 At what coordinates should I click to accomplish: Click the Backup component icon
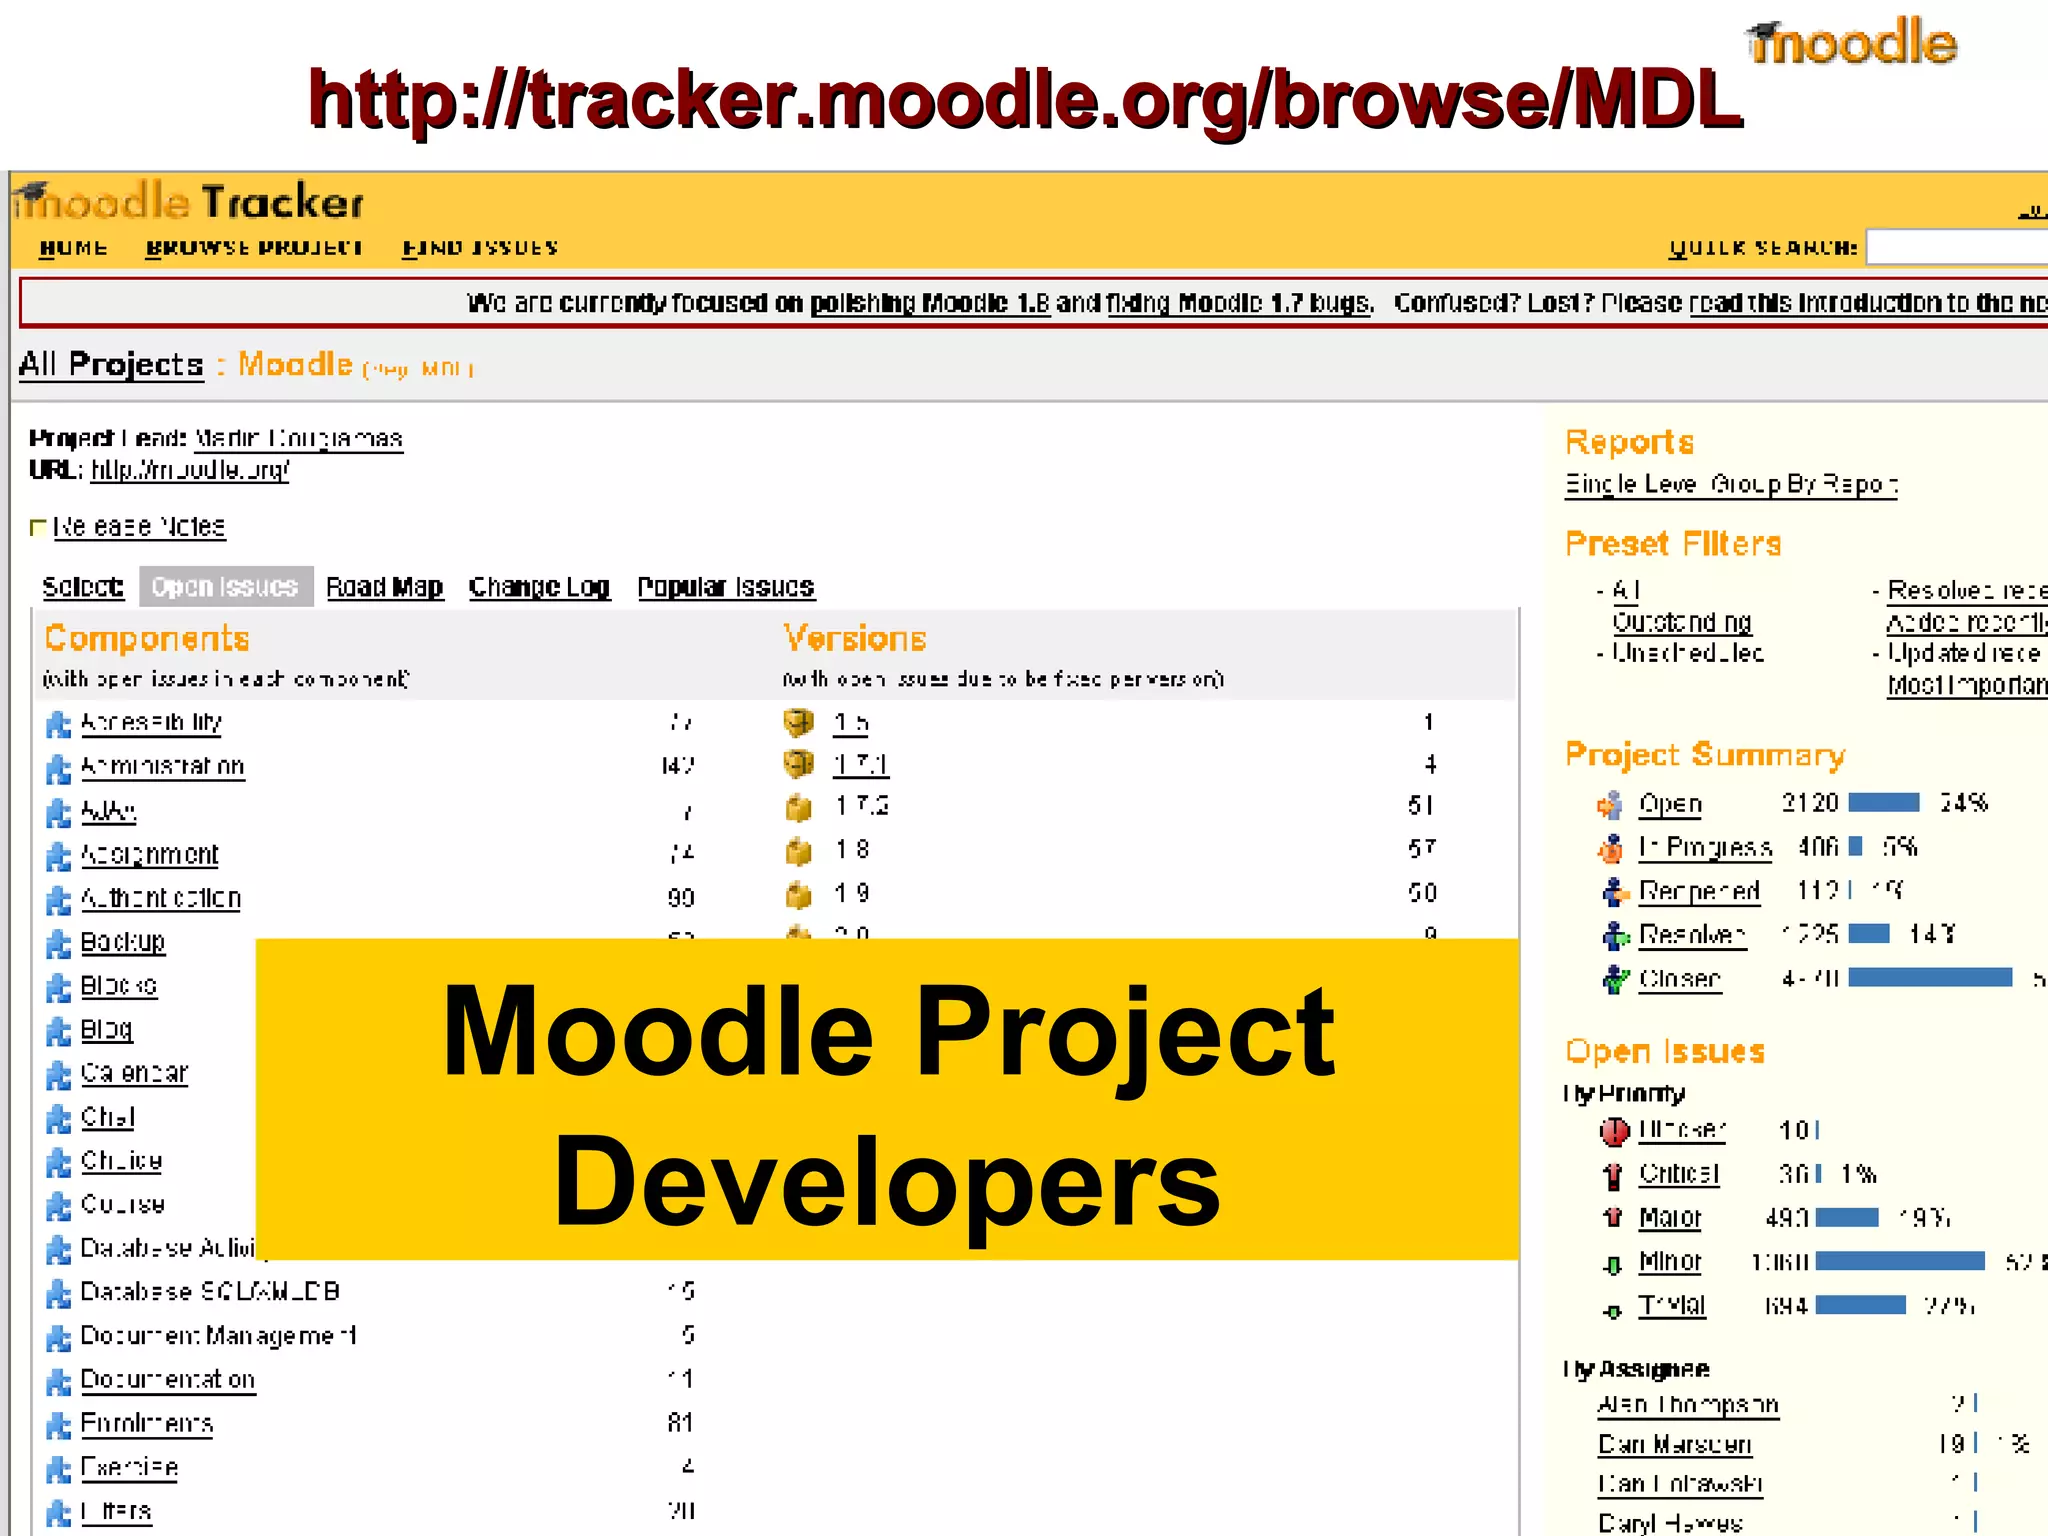(59, 943)
